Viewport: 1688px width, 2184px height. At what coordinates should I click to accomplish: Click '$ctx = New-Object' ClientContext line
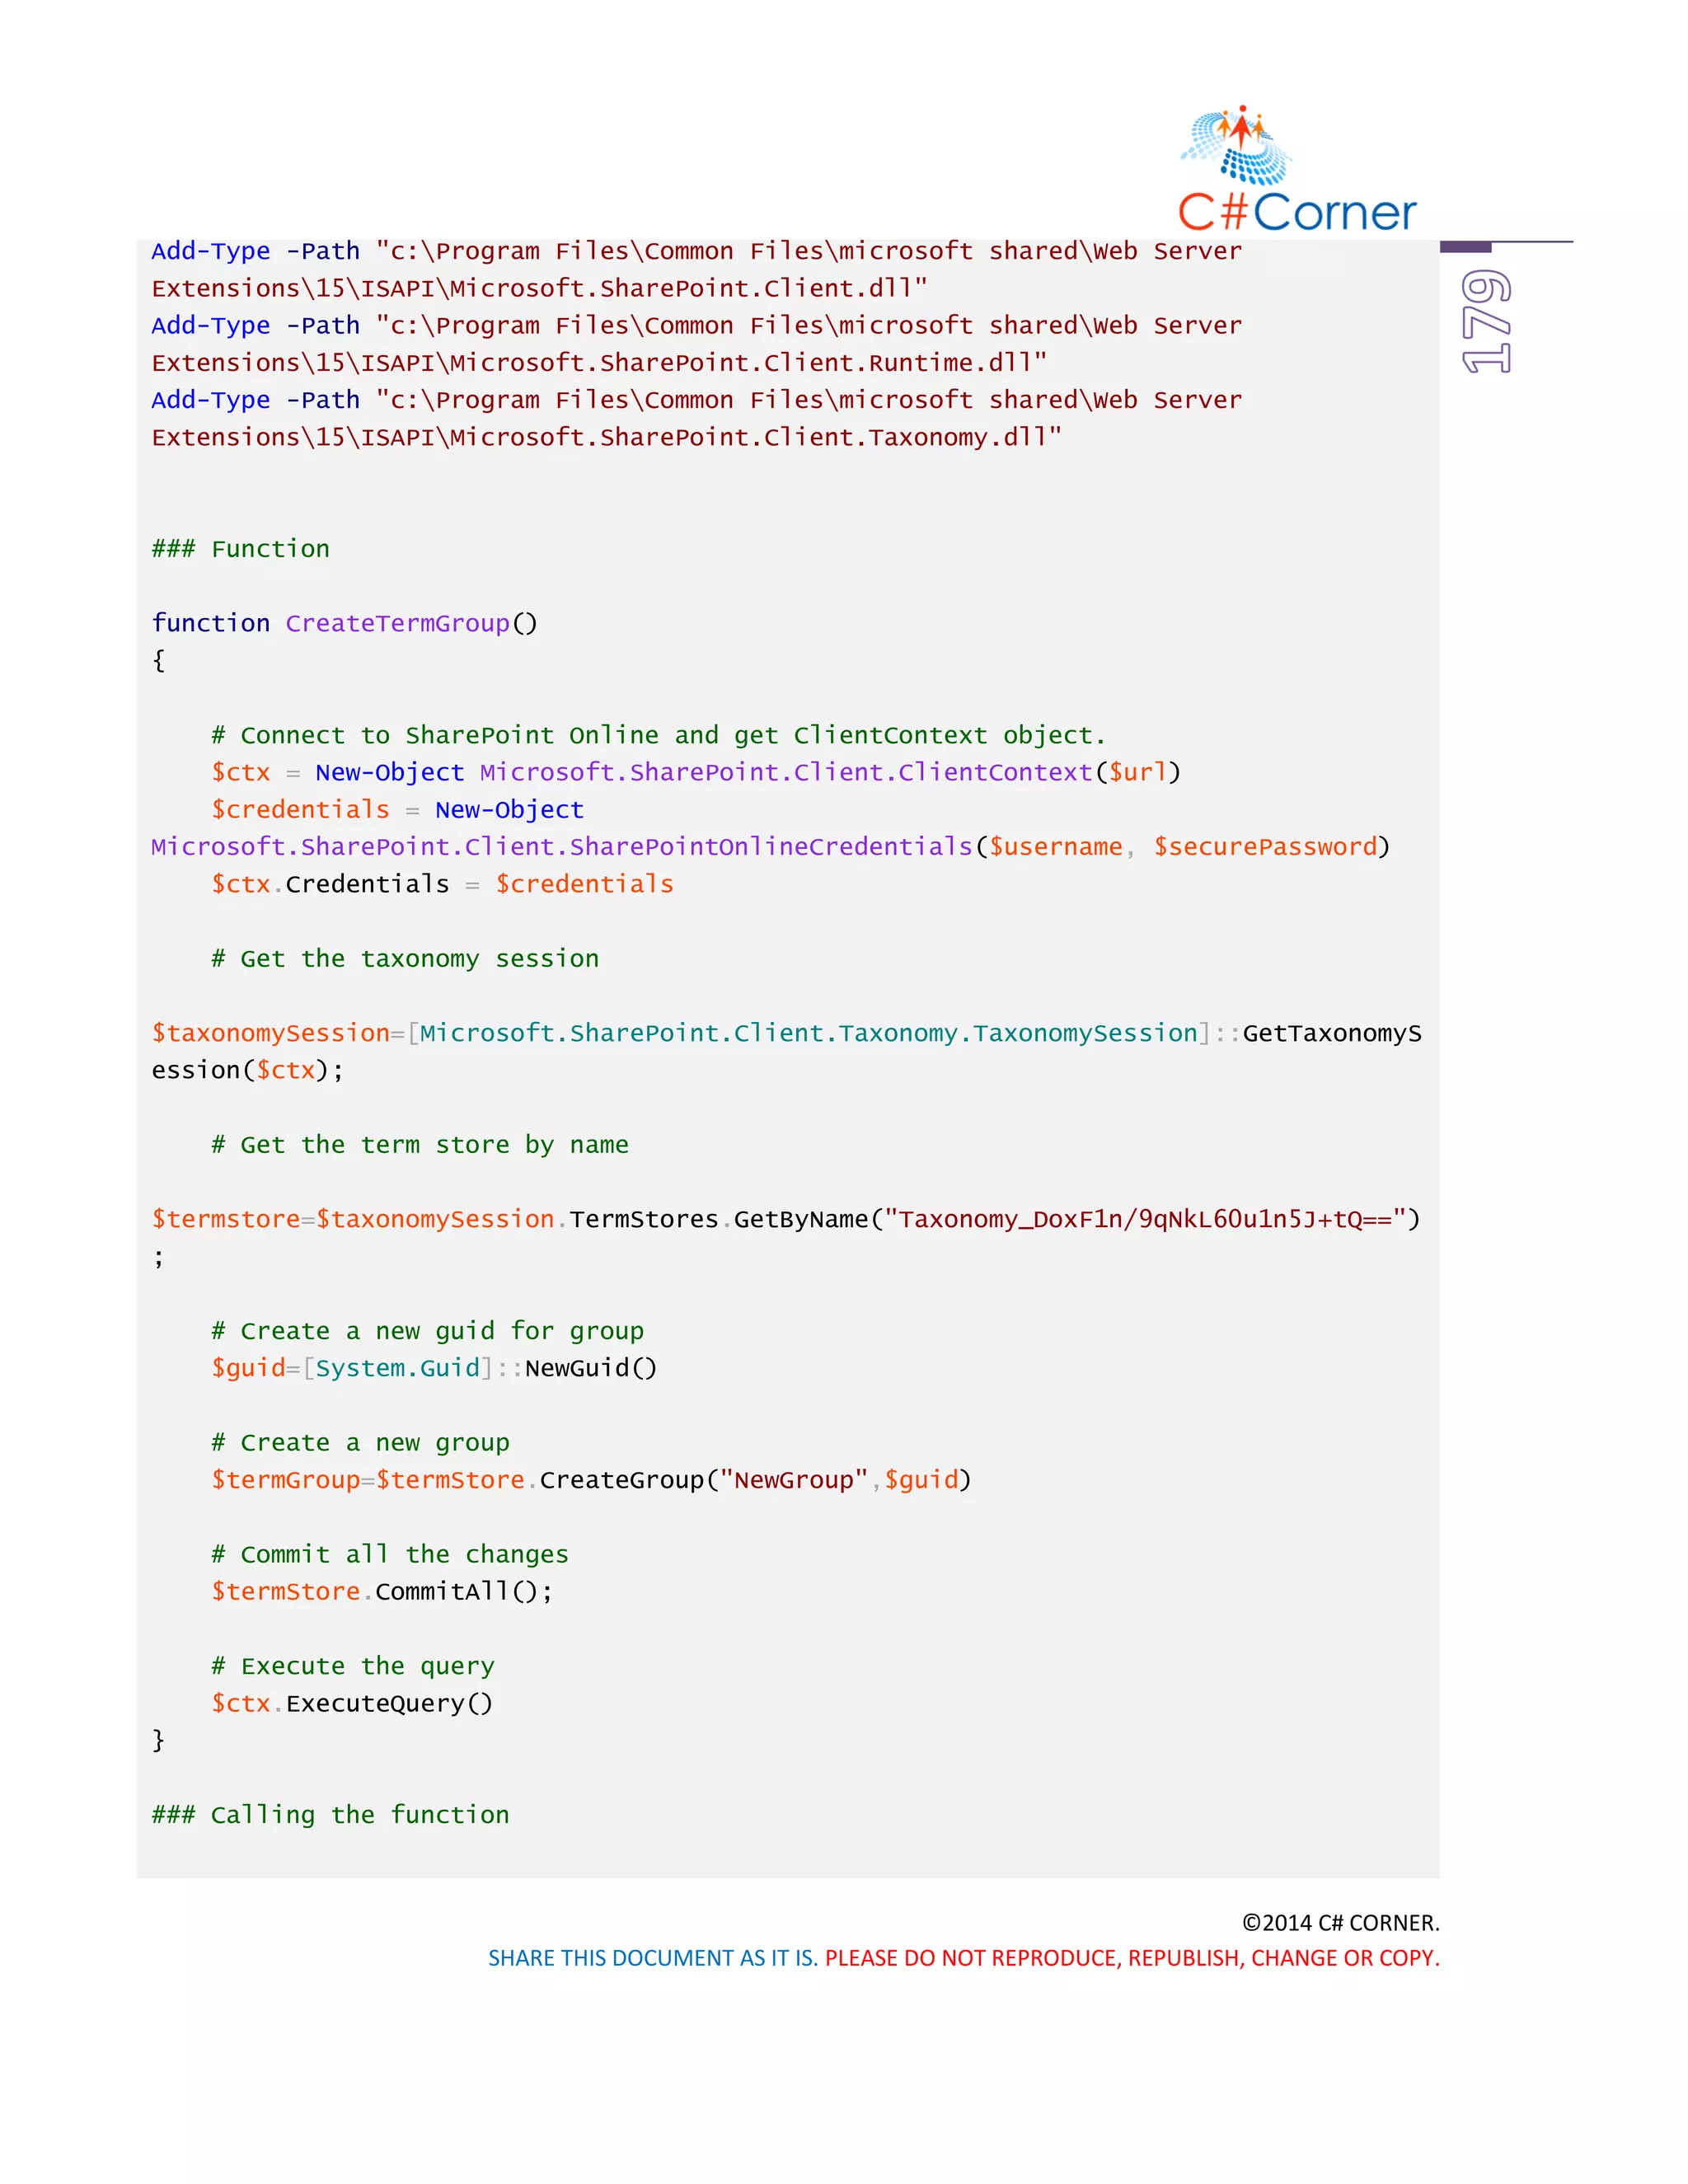point(696,773)
